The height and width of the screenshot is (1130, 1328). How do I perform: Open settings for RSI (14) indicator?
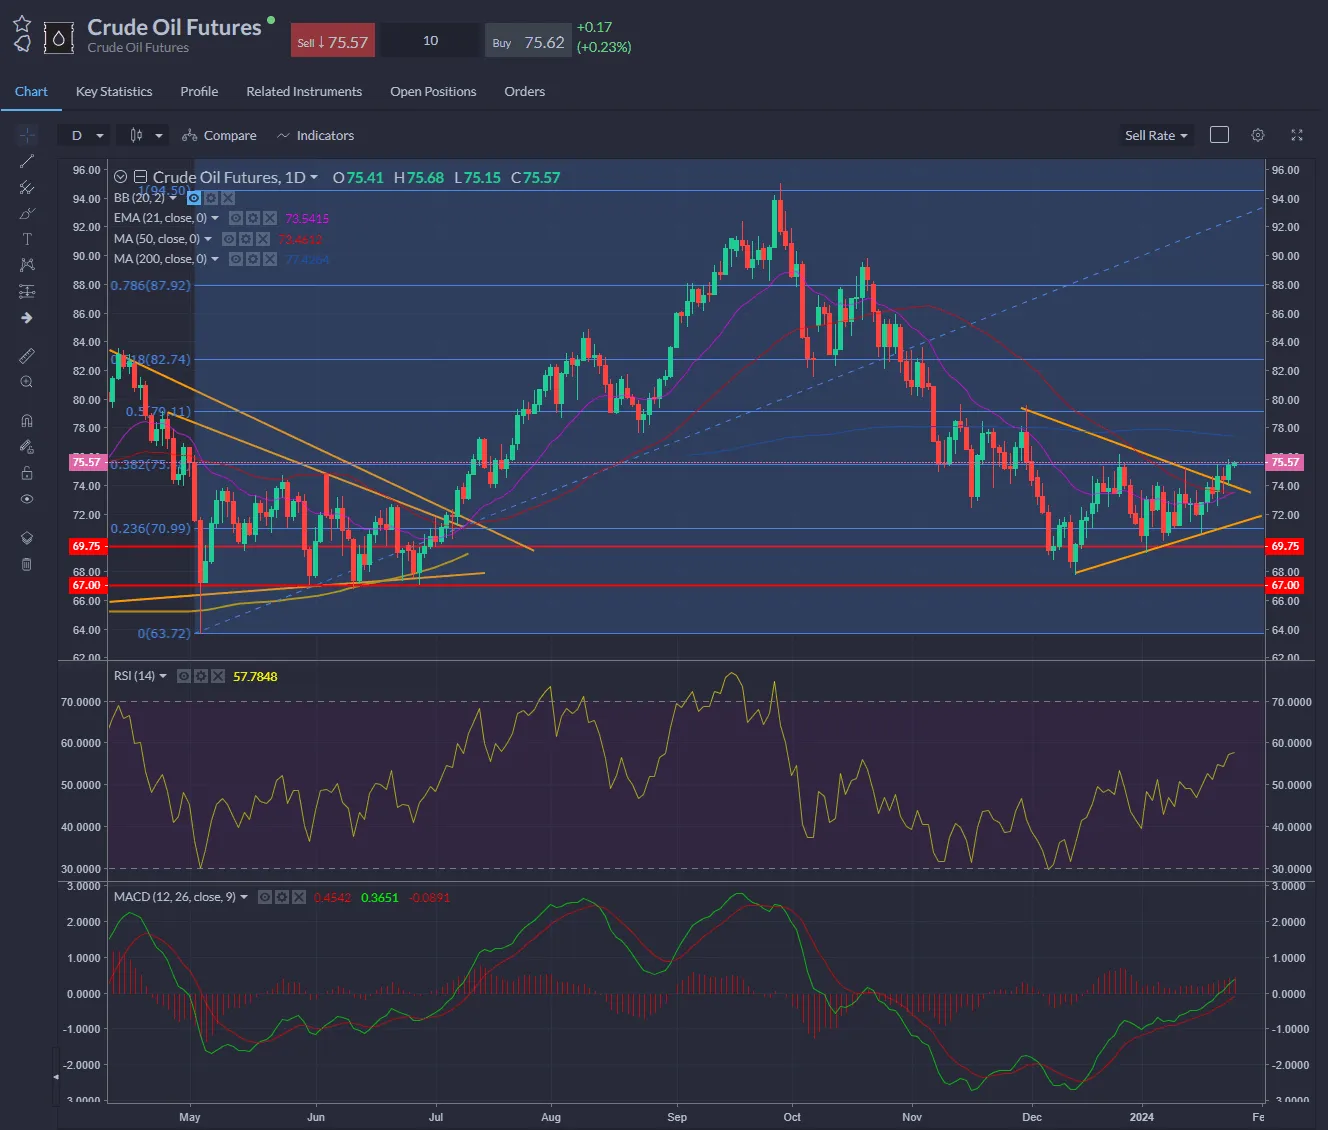tap(201, 676)
